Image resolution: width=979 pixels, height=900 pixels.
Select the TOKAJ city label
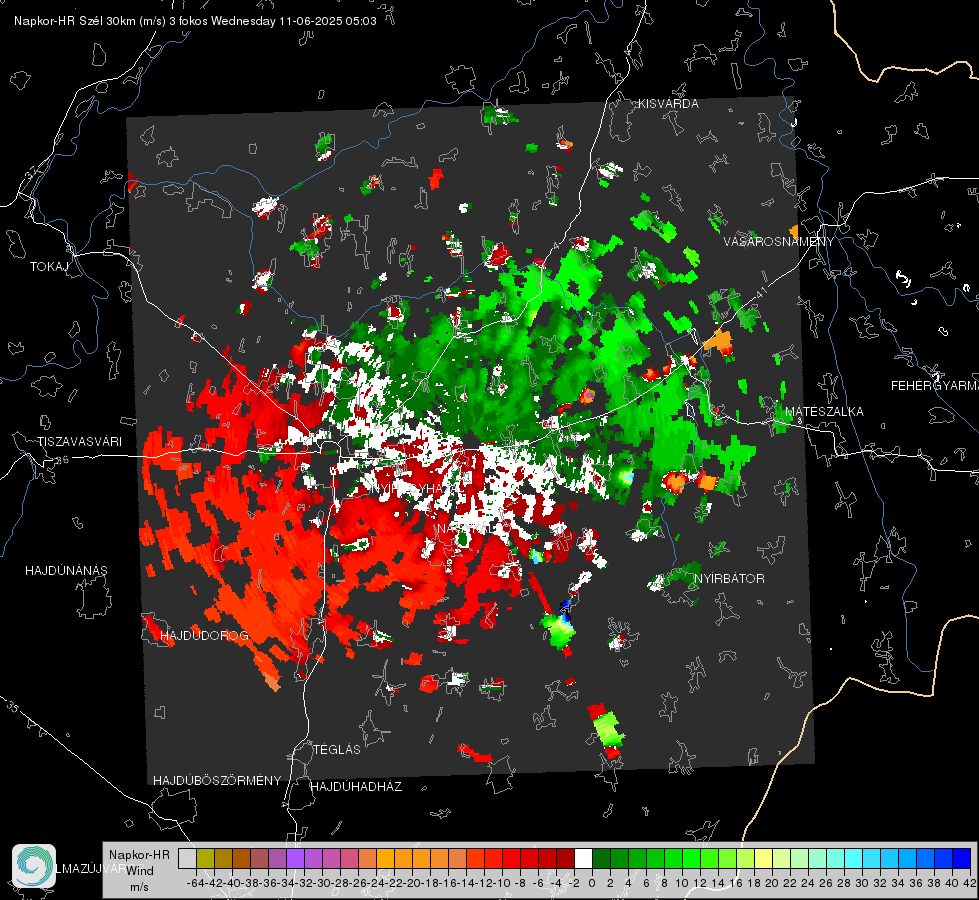coord(49,267)
